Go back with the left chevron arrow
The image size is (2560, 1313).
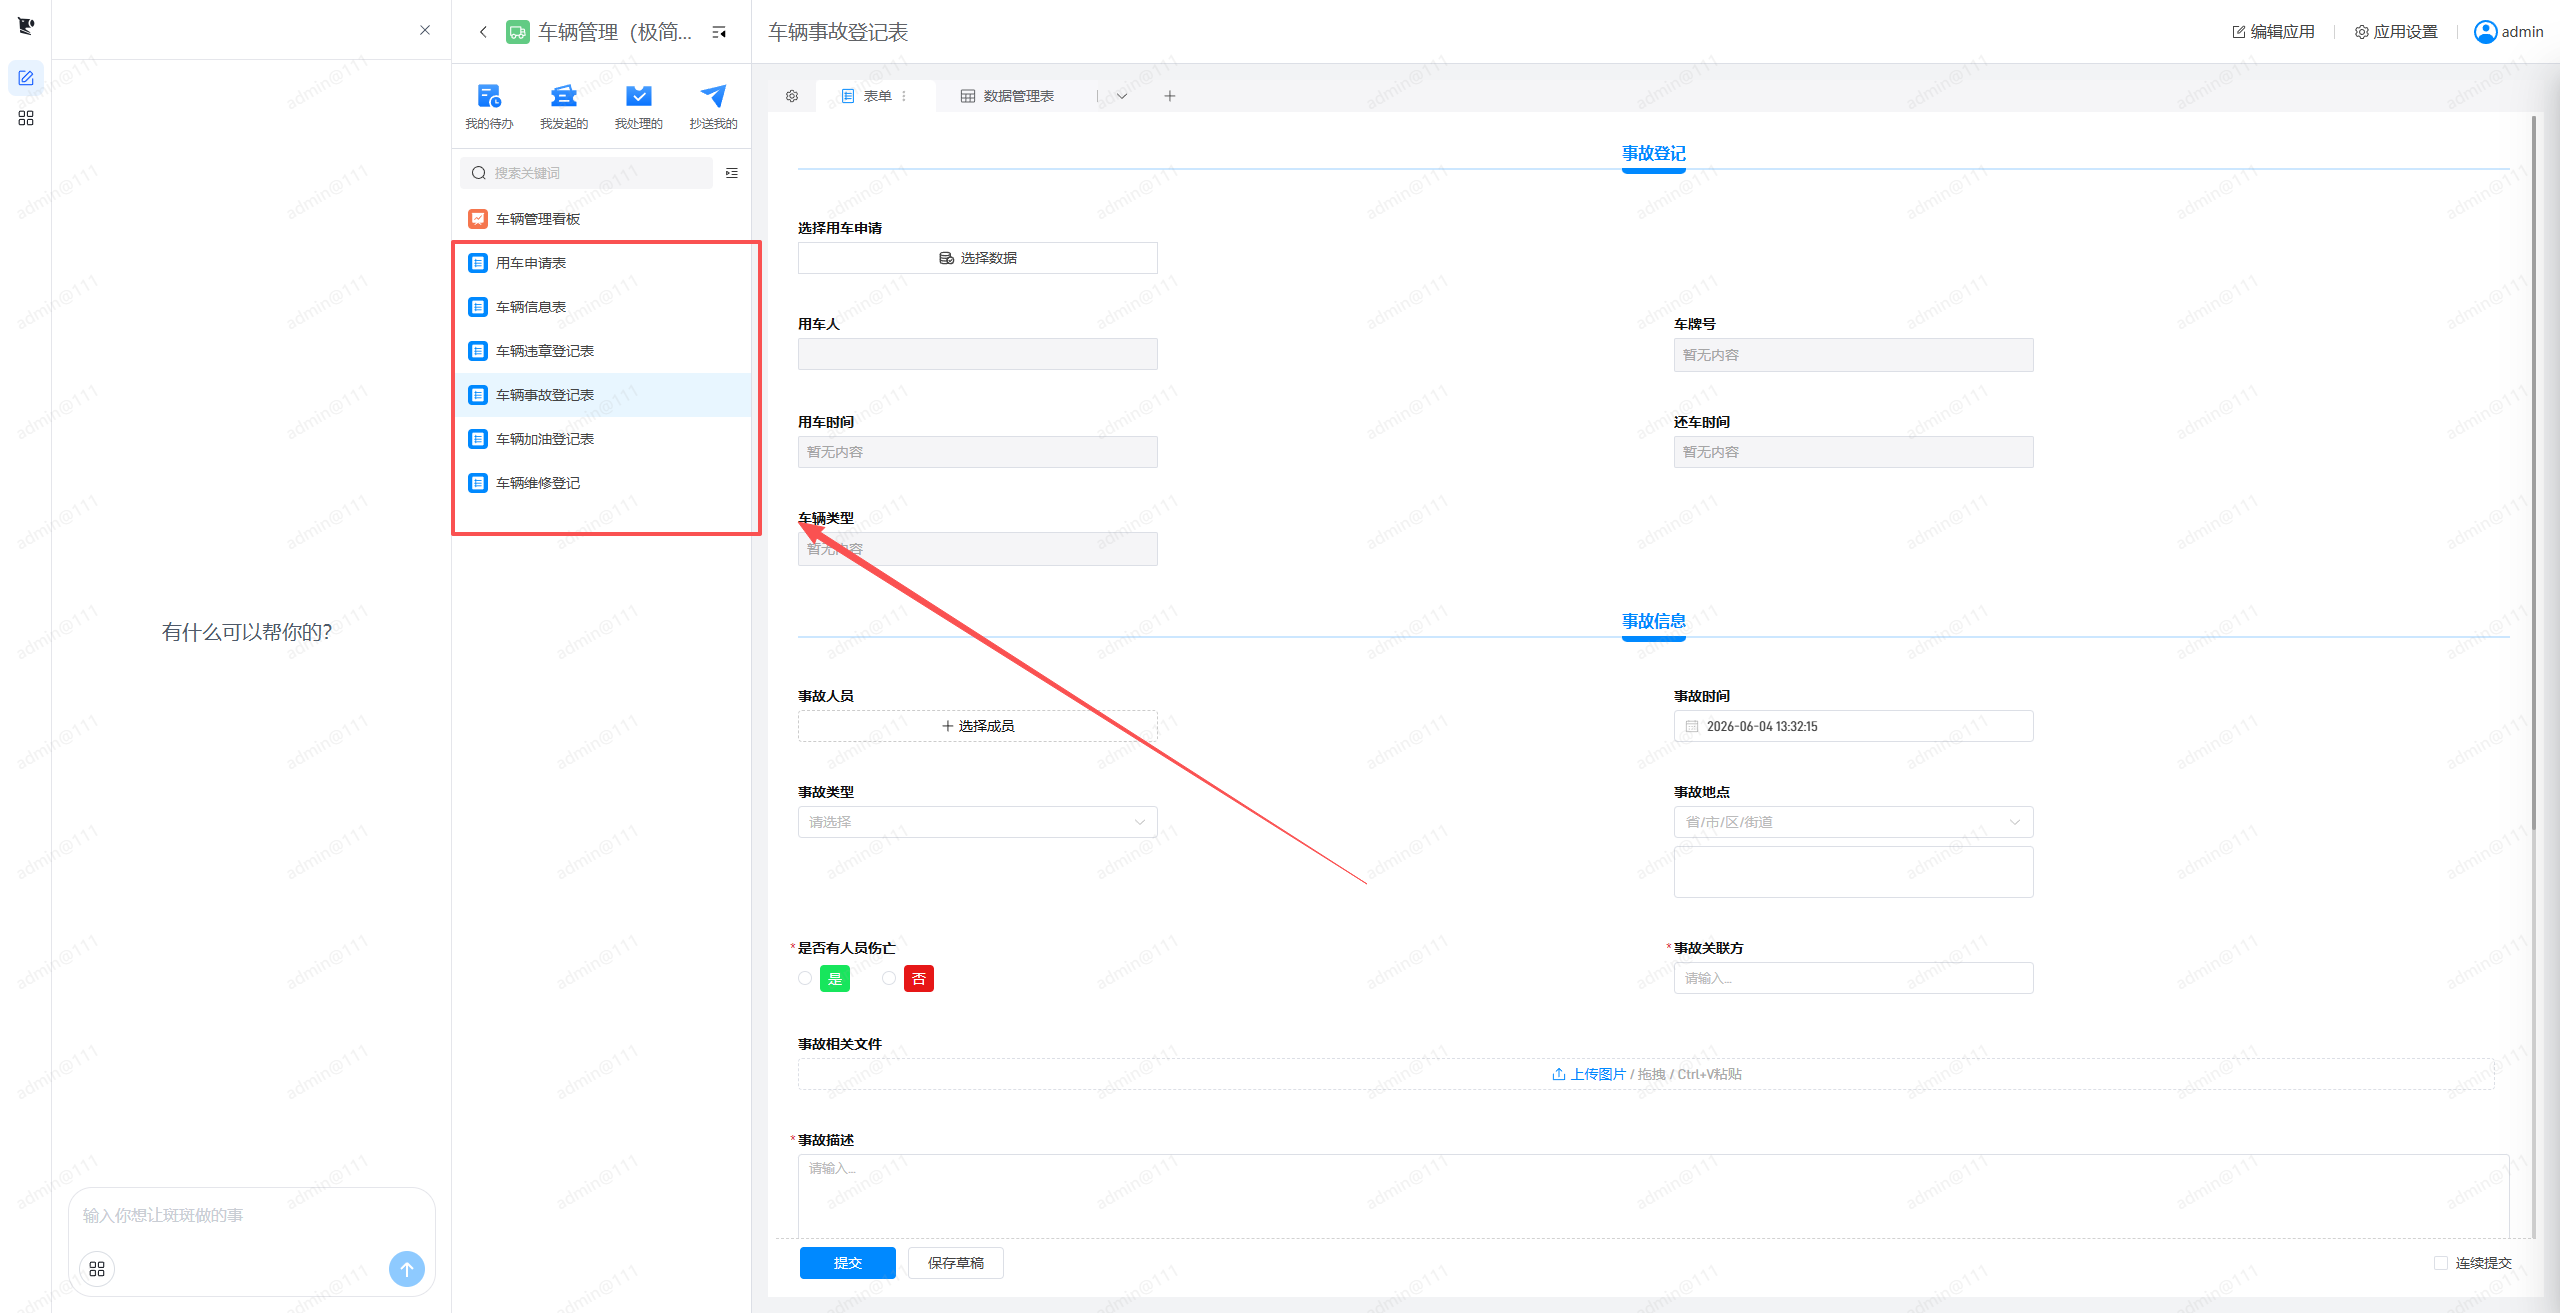point(483,32)
